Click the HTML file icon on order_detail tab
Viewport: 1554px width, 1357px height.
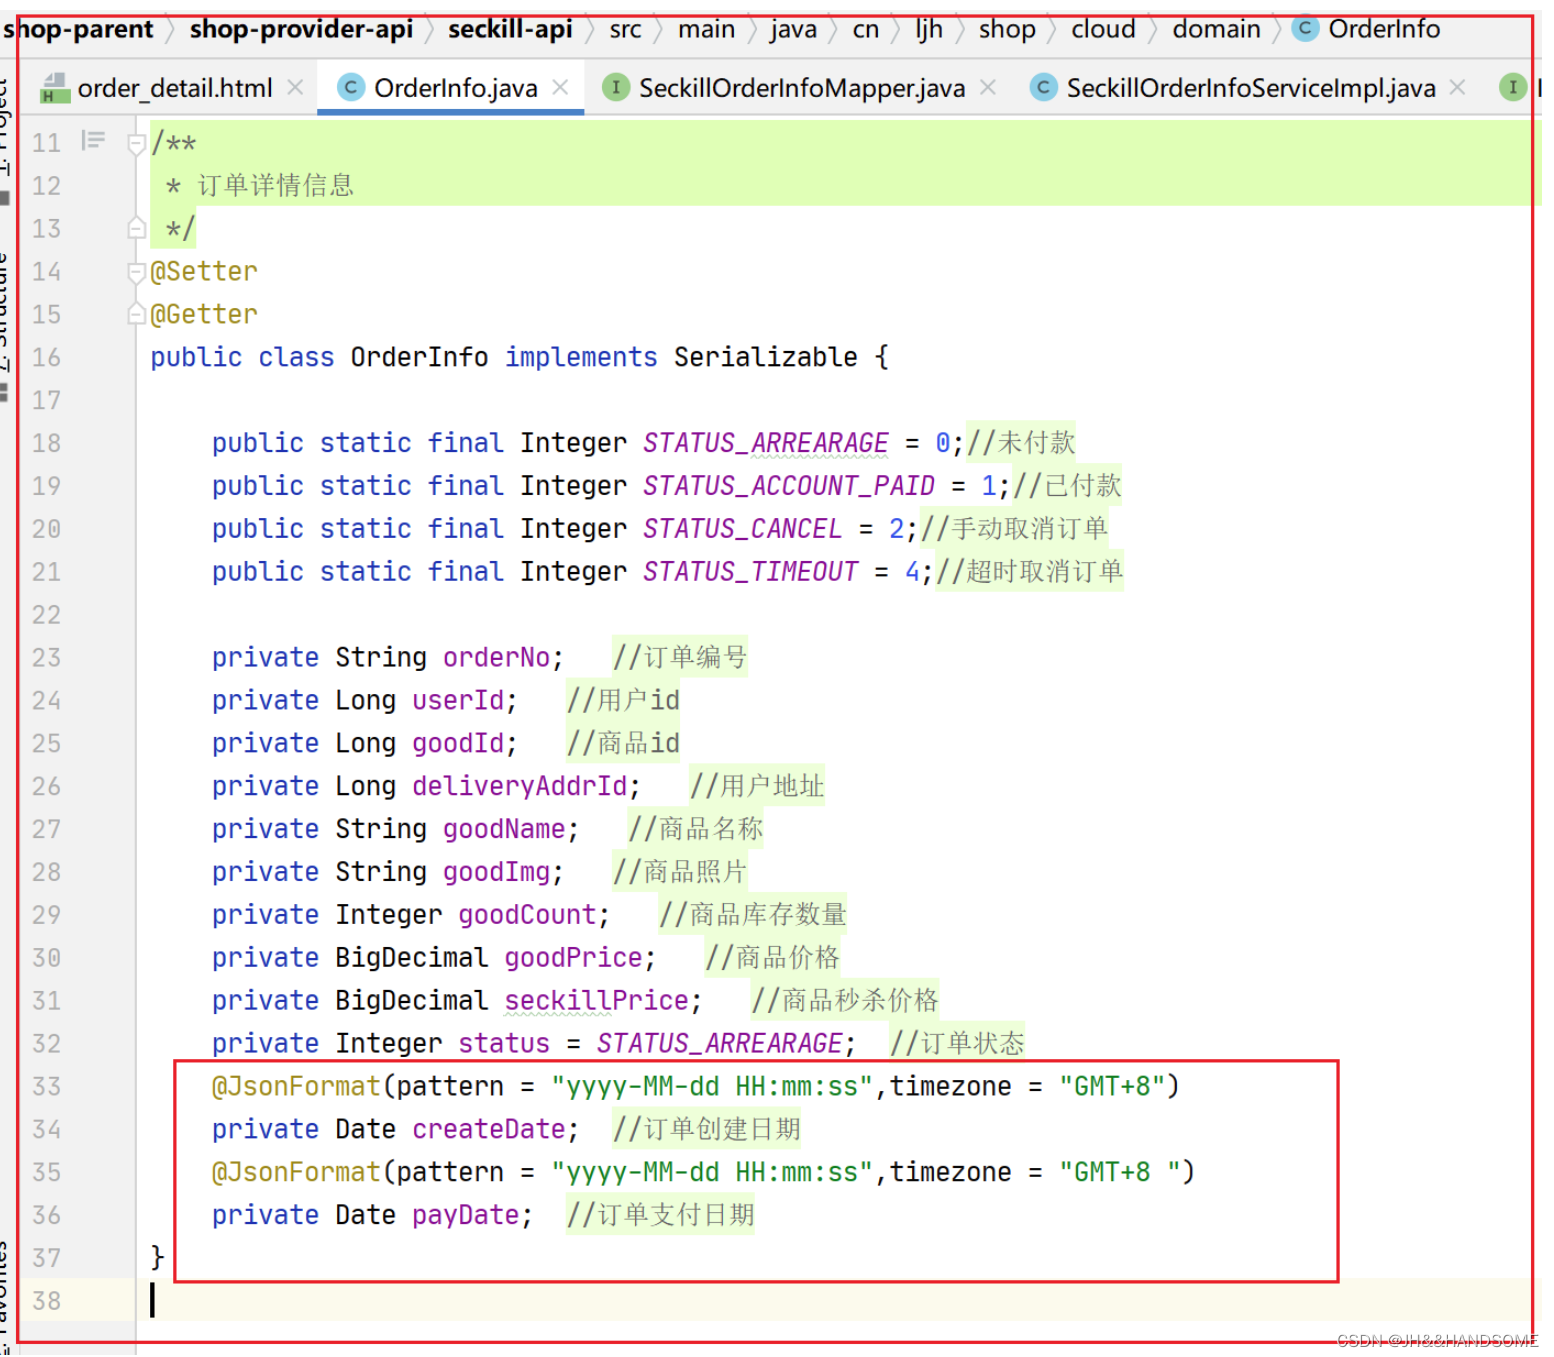(54, 88)
